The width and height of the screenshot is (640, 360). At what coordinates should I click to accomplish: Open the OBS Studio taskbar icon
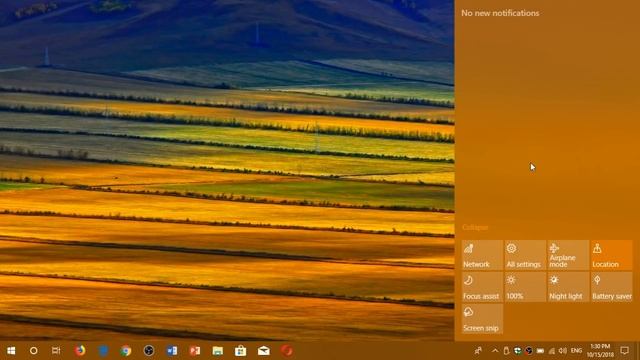tap(149, 351)
